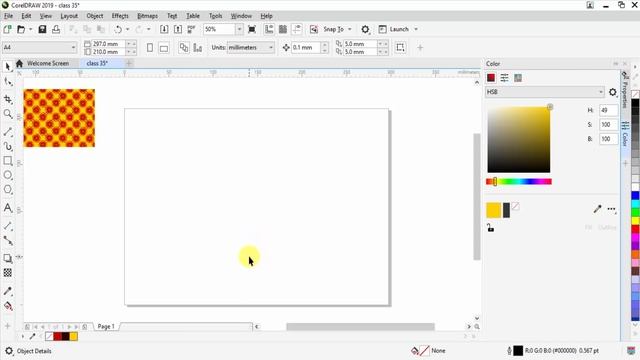Open the Effects menu
Screen dimensions: 640x360
pos(120,16)
